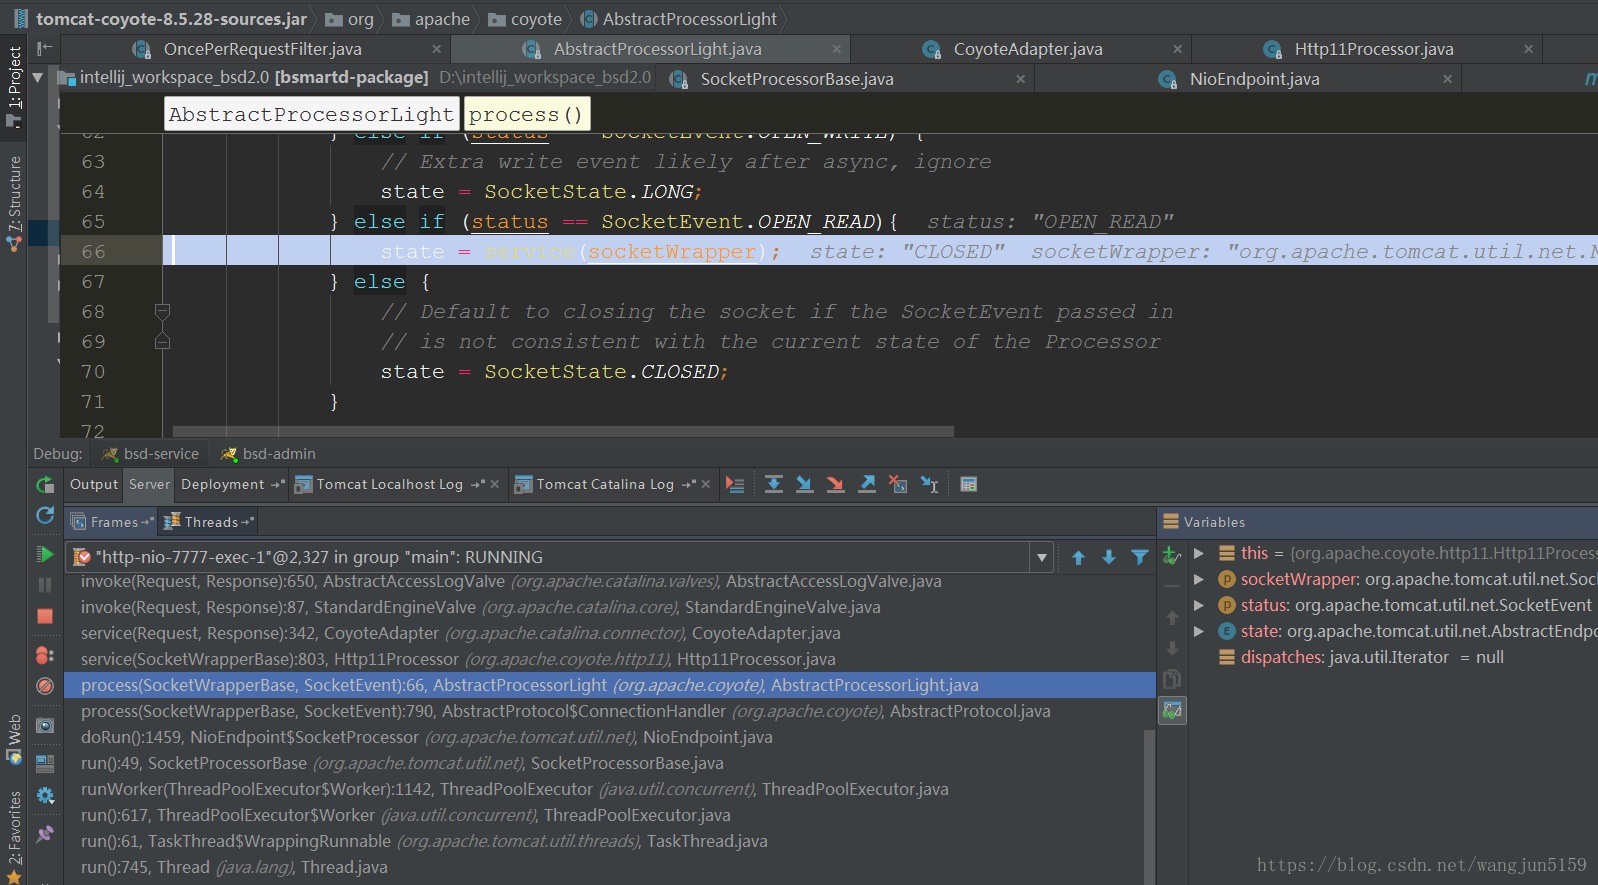Open the NioEndpoint.java tab
This screenshot has width=1598, height=885.
click(x=1254, y=79)
